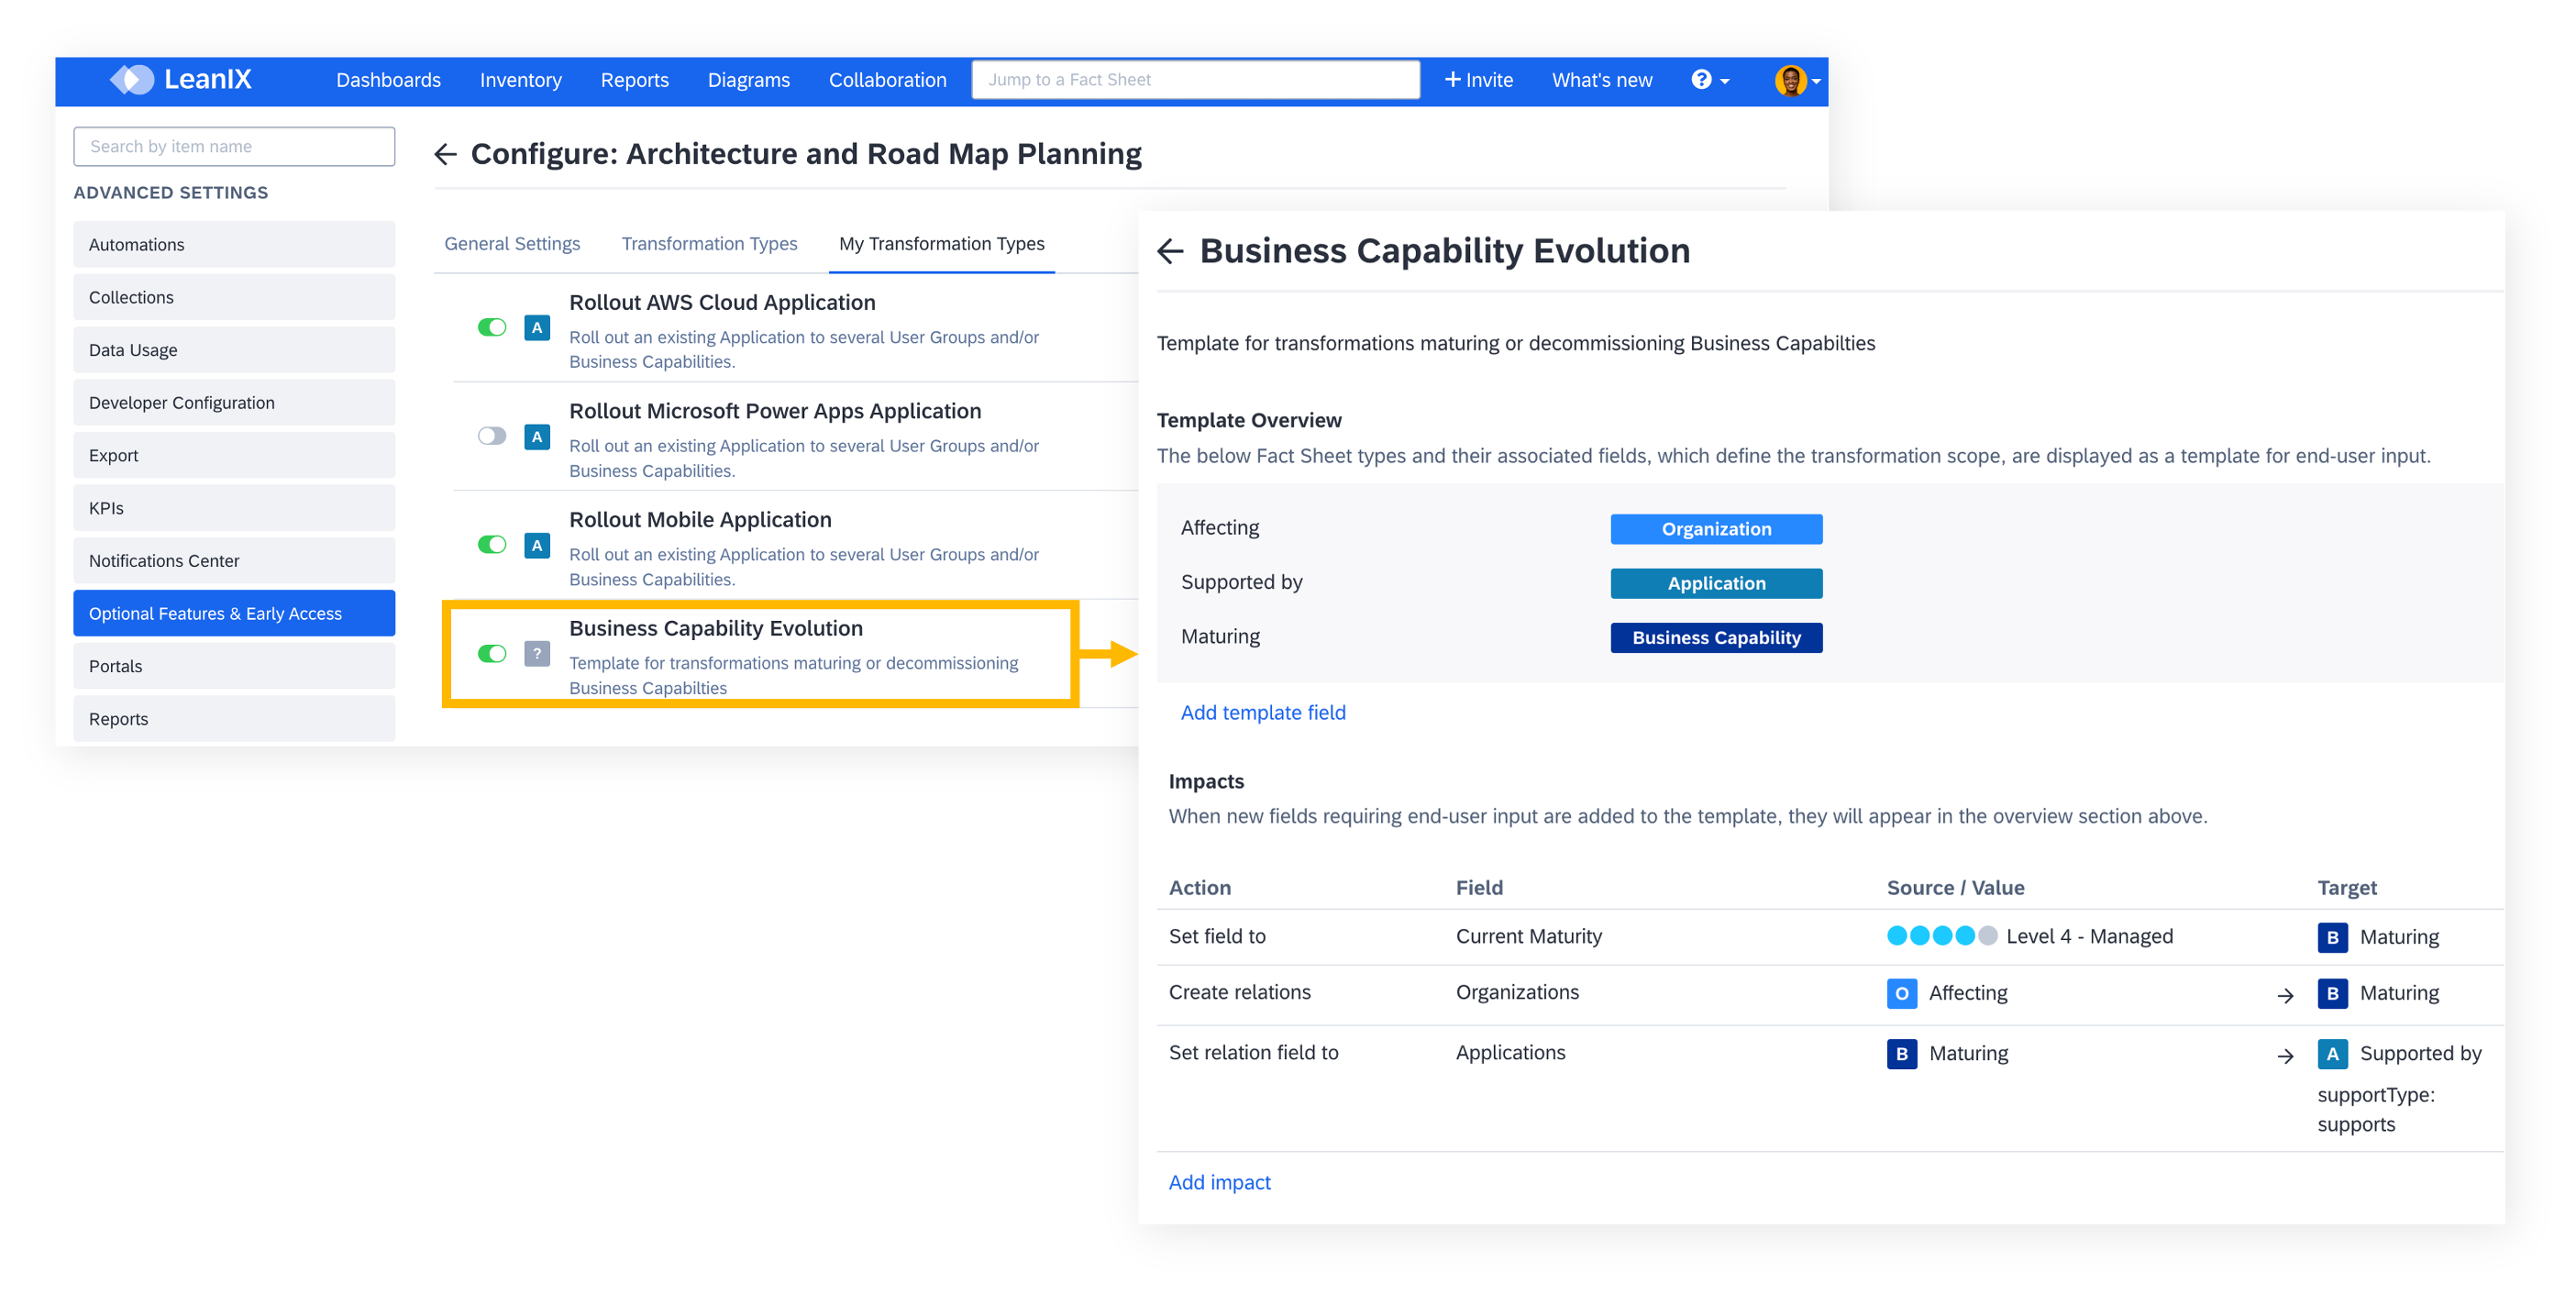
Task: Click arrow icon in Create relations row
Action: [2285, 996]
